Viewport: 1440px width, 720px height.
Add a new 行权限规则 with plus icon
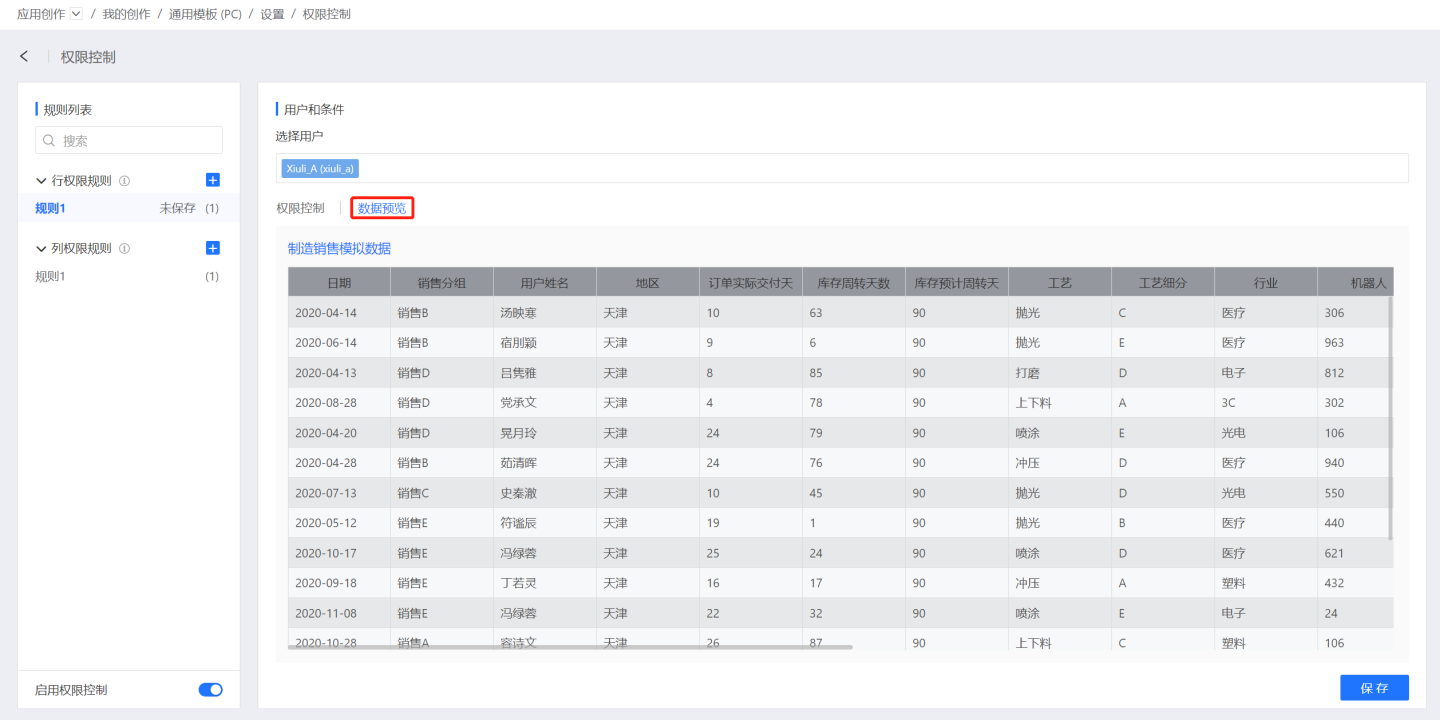(212, 180)
